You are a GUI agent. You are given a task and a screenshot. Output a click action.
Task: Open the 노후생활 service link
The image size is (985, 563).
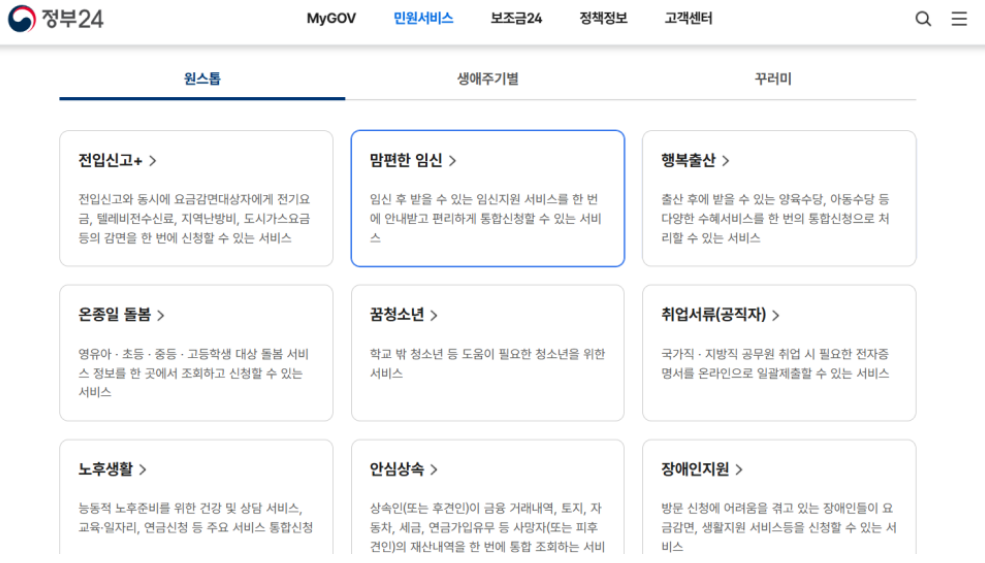[x=112, y=469]
